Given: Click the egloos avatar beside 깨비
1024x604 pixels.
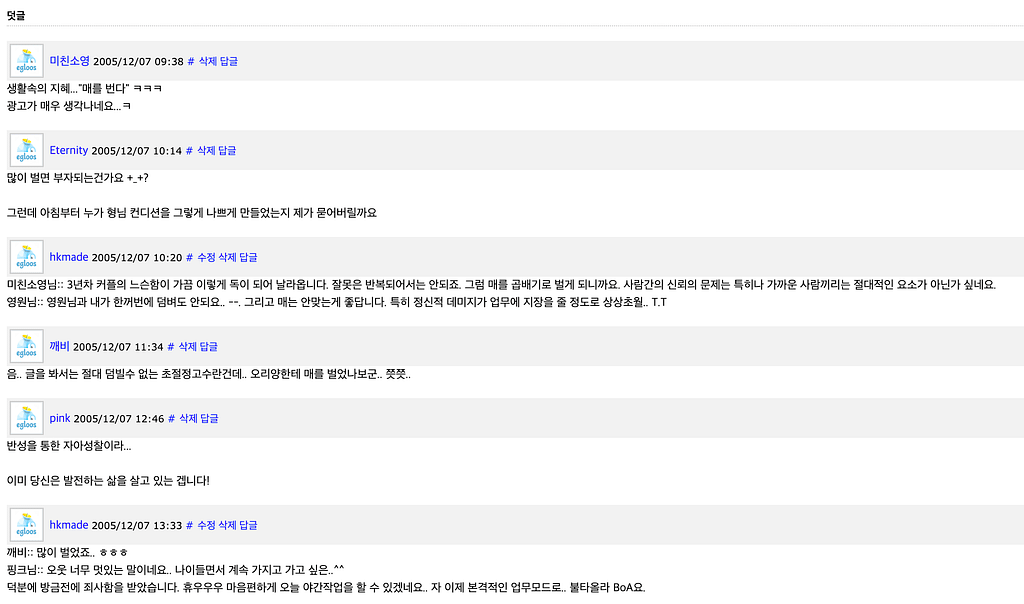Looking at the screenshot, I should tap(26, 346).
